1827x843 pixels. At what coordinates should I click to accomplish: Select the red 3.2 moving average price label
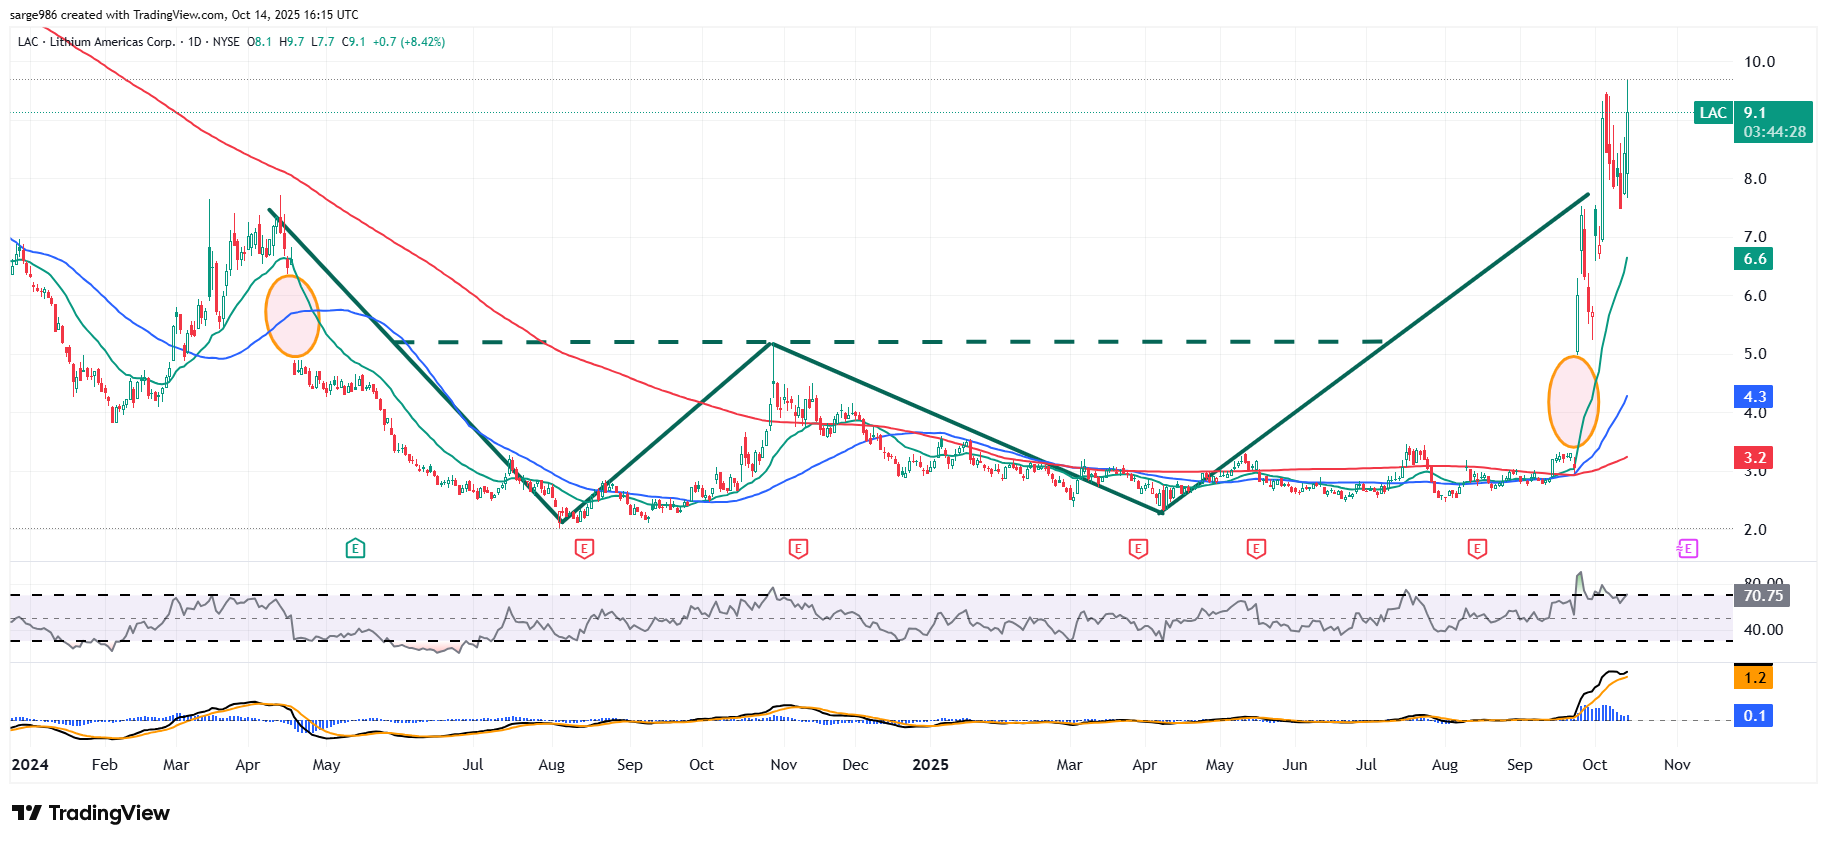[x=1755, y=458]
